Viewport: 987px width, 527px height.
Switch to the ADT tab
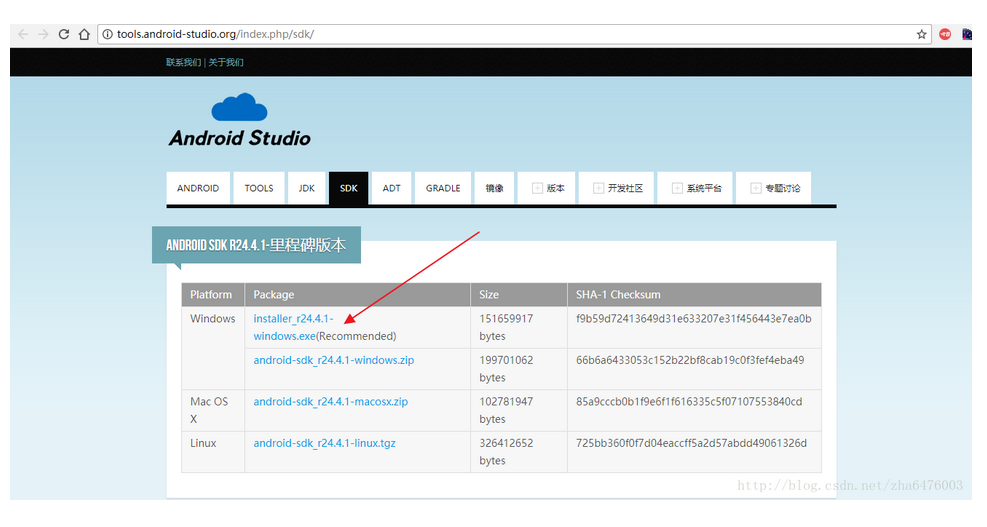392,188
